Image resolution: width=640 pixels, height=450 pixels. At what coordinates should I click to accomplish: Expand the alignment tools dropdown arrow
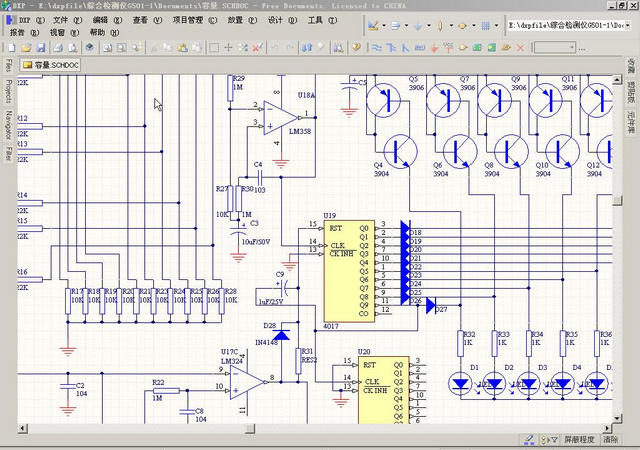407,26
